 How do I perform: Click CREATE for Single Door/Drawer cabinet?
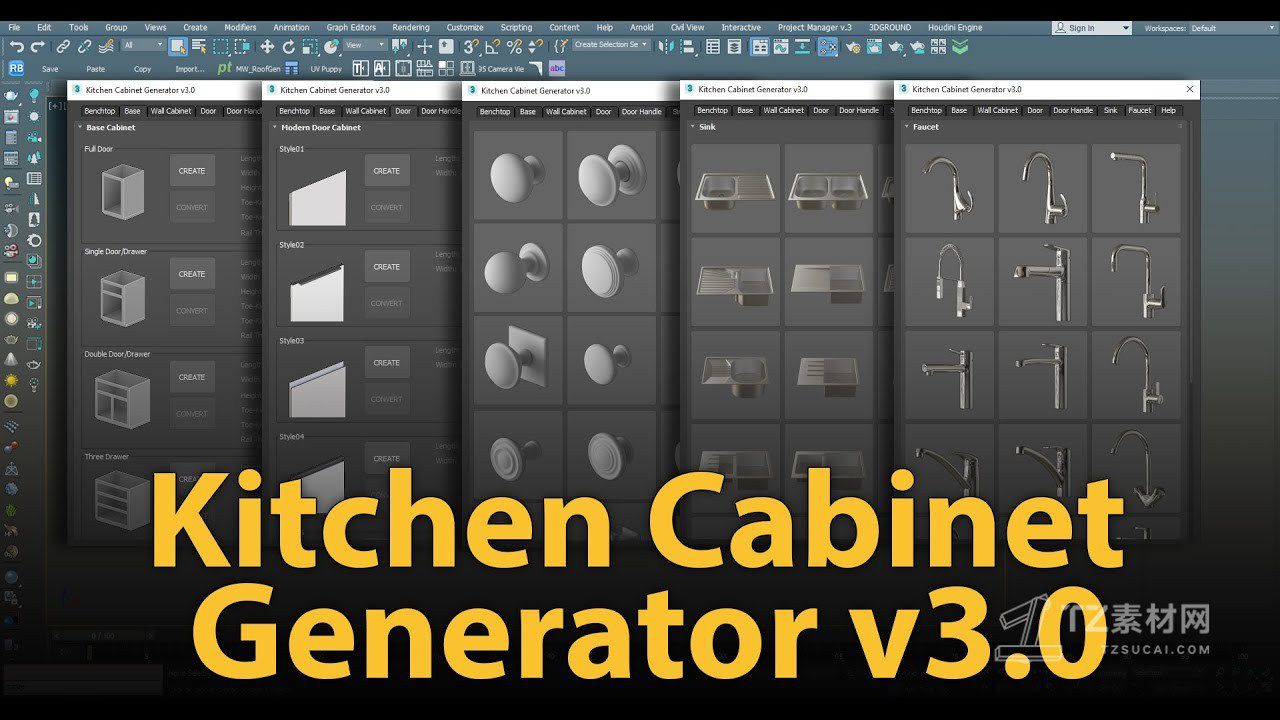(192, 274)
